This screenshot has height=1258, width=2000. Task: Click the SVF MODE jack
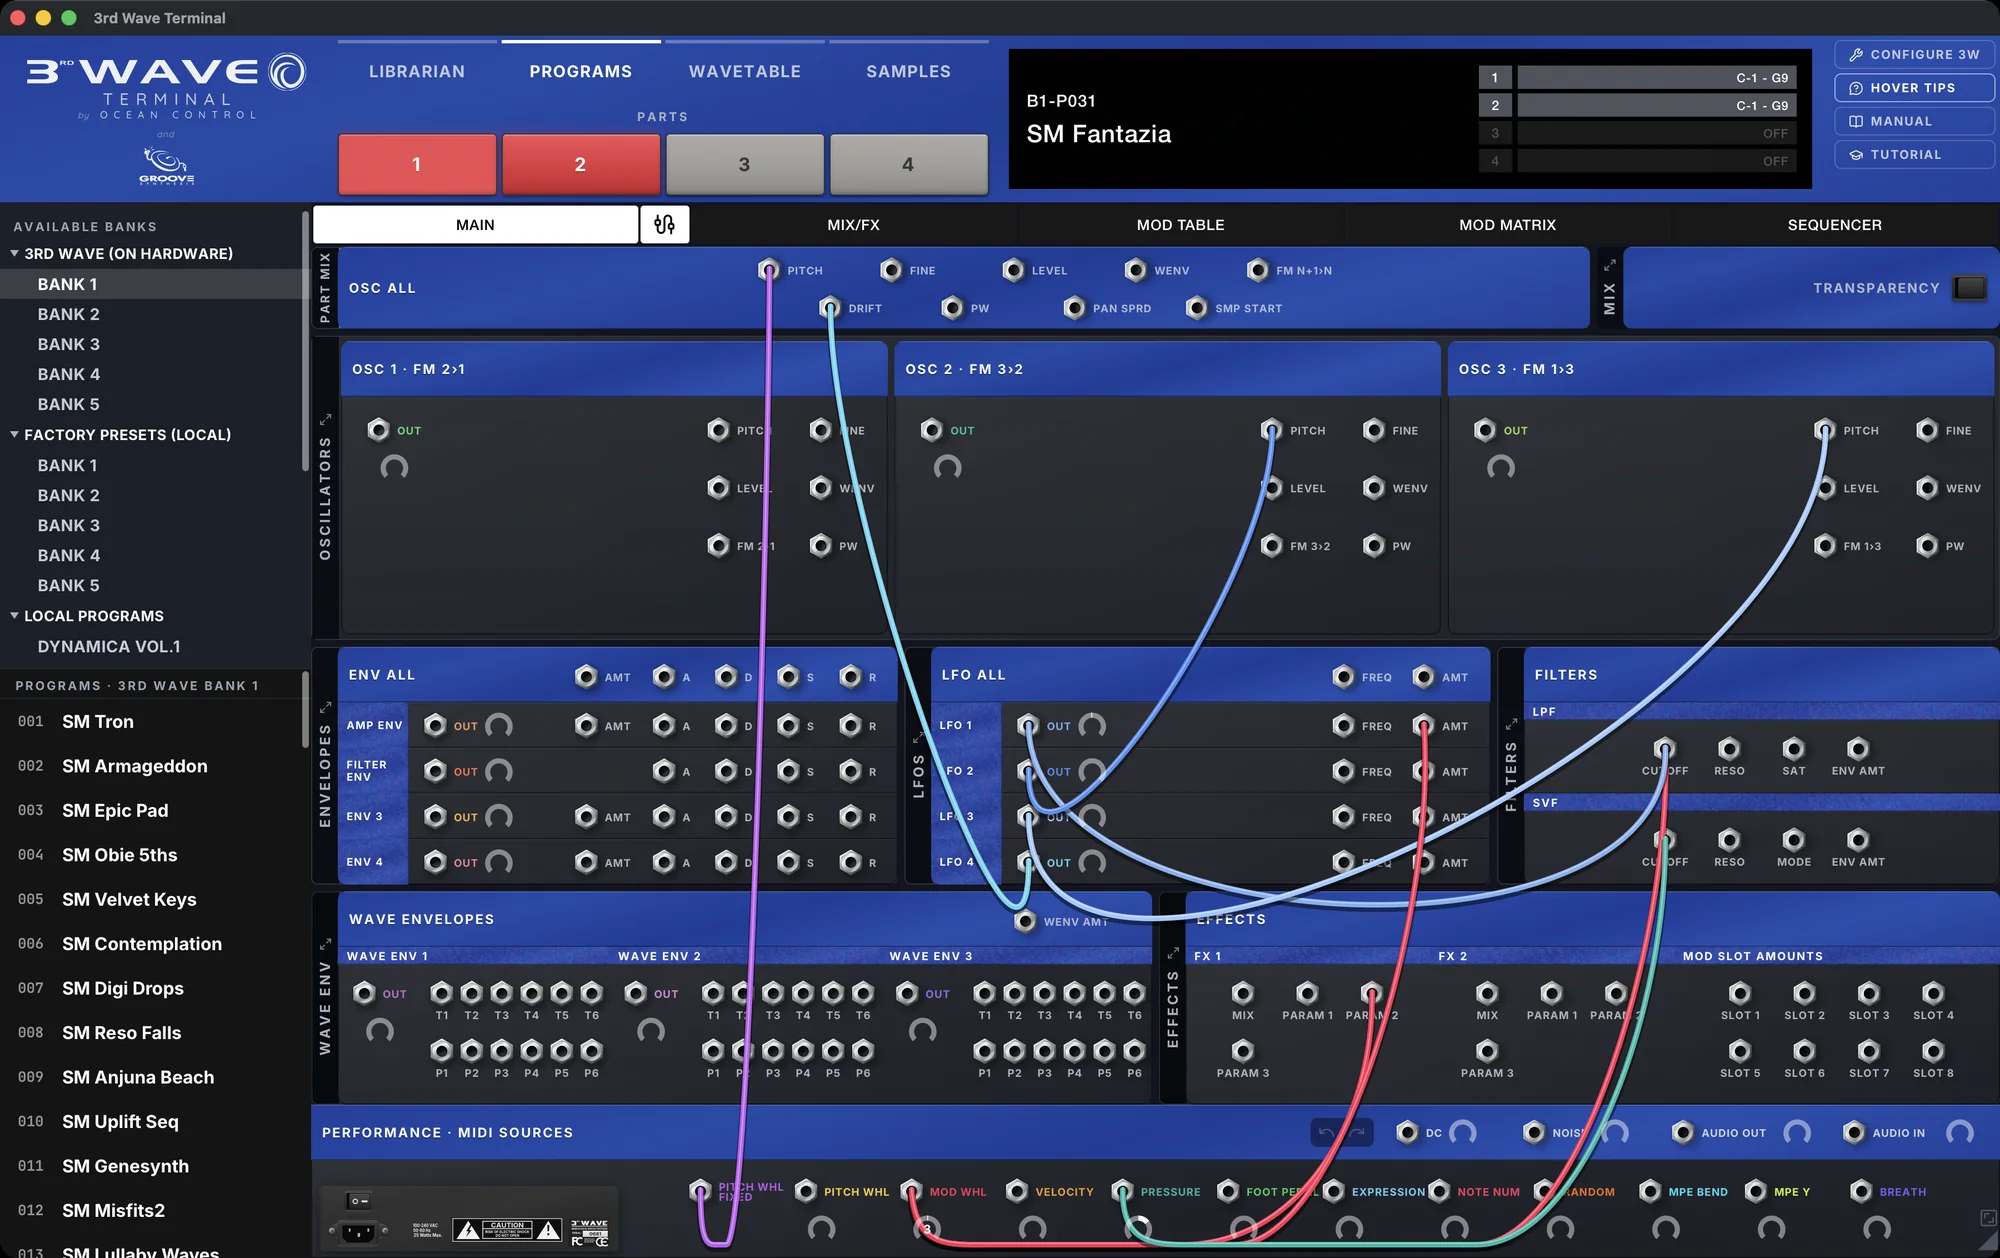(x=1794, y=840)
